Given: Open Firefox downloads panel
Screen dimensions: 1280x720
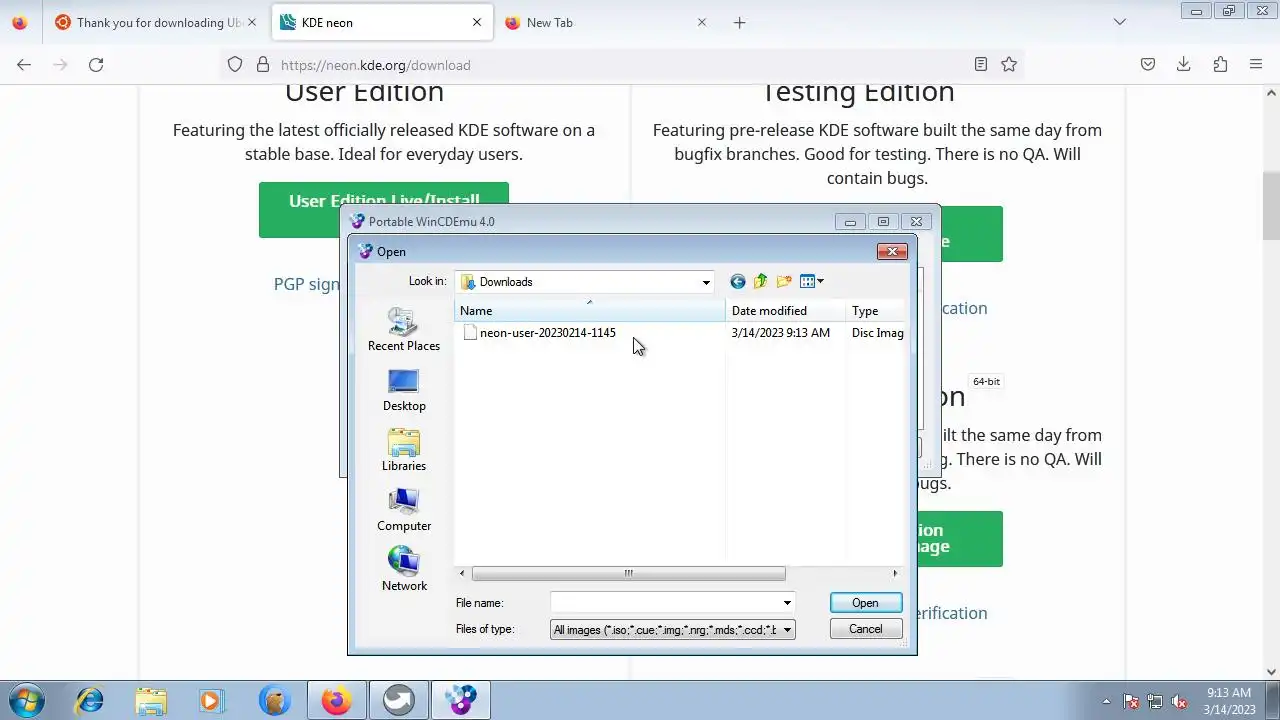Looking at the screenshot, I should coord(1184,65).
